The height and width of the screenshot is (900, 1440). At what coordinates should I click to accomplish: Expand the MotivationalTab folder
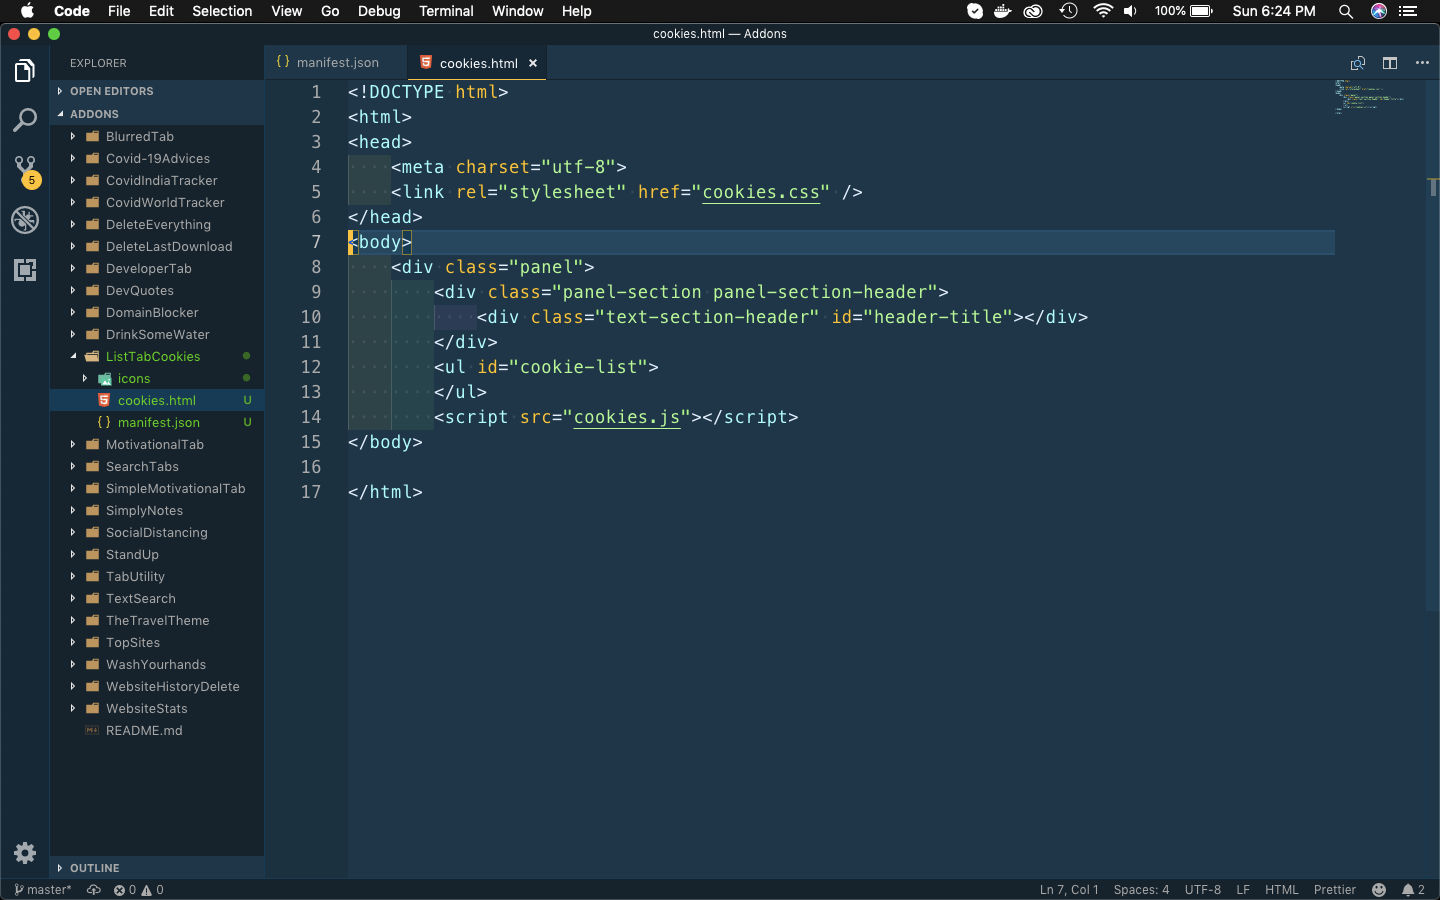pos(157,444)
